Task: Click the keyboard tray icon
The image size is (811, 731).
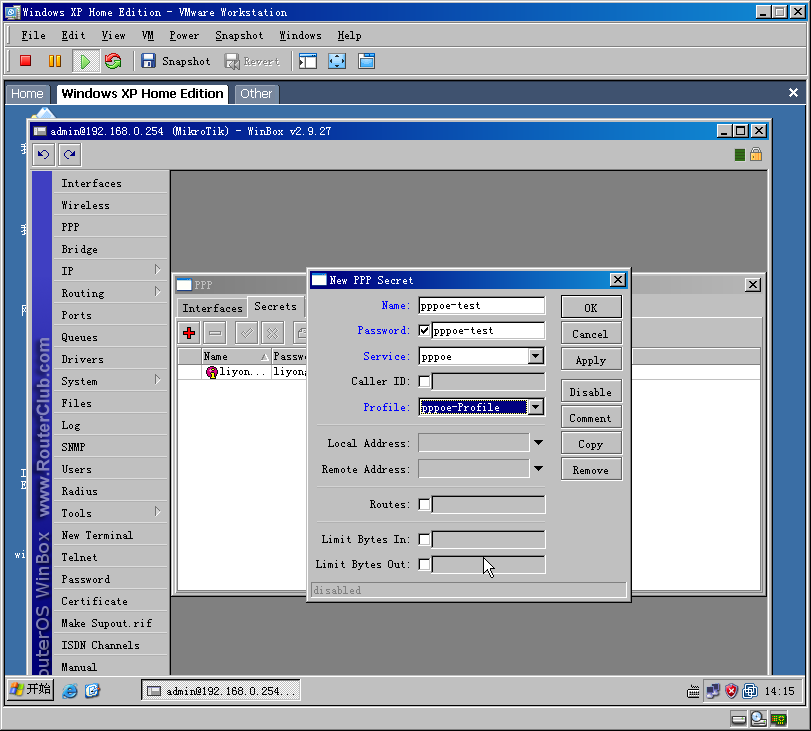Action: 693,692
